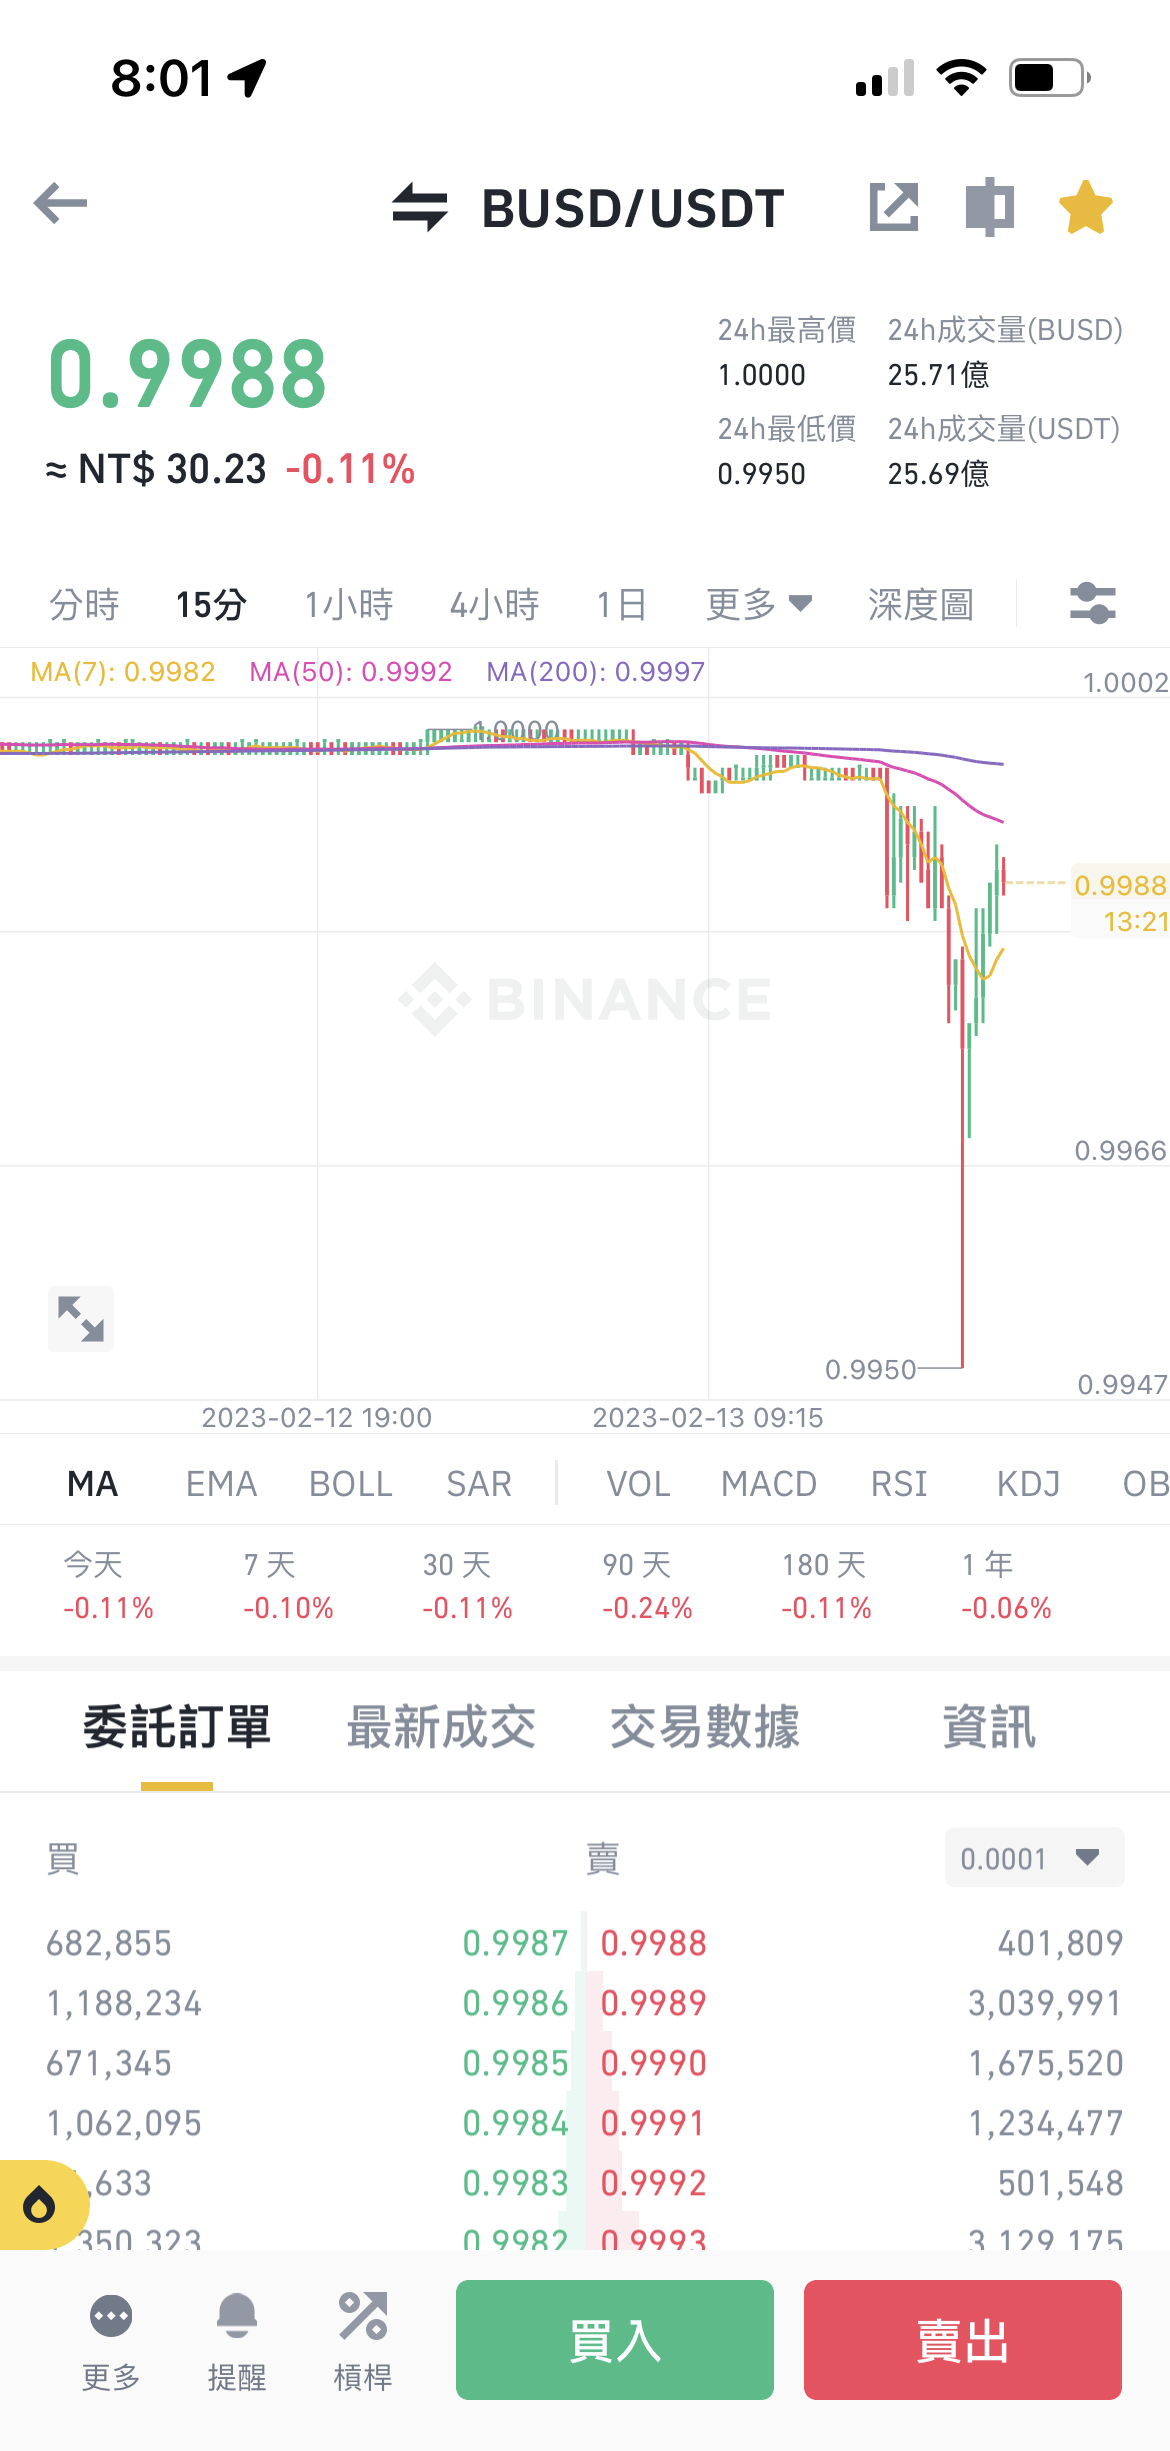The height and width of the screenshot is (2451, 1170).
Task: Tap the green 買入 button
Action: (x=615, y=2340)
